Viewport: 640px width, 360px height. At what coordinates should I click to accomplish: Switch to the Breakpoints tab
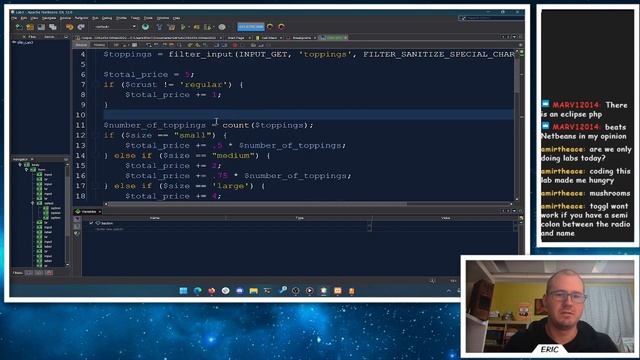[x=302, y=38]
